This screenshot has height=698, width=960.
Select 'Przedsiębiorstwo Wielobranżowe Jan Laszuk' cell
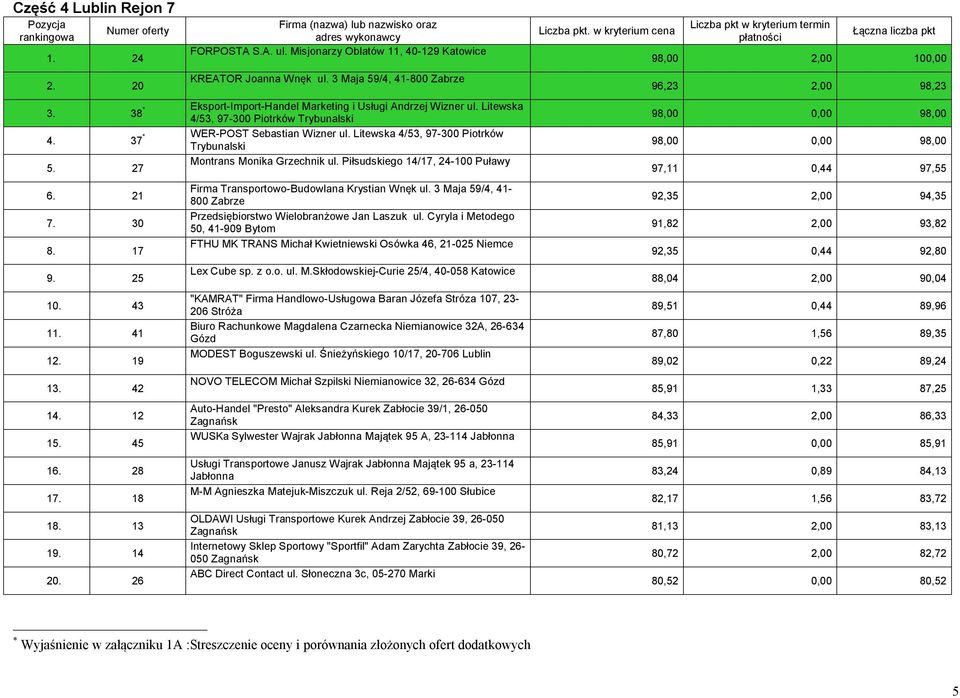[358, 223]
